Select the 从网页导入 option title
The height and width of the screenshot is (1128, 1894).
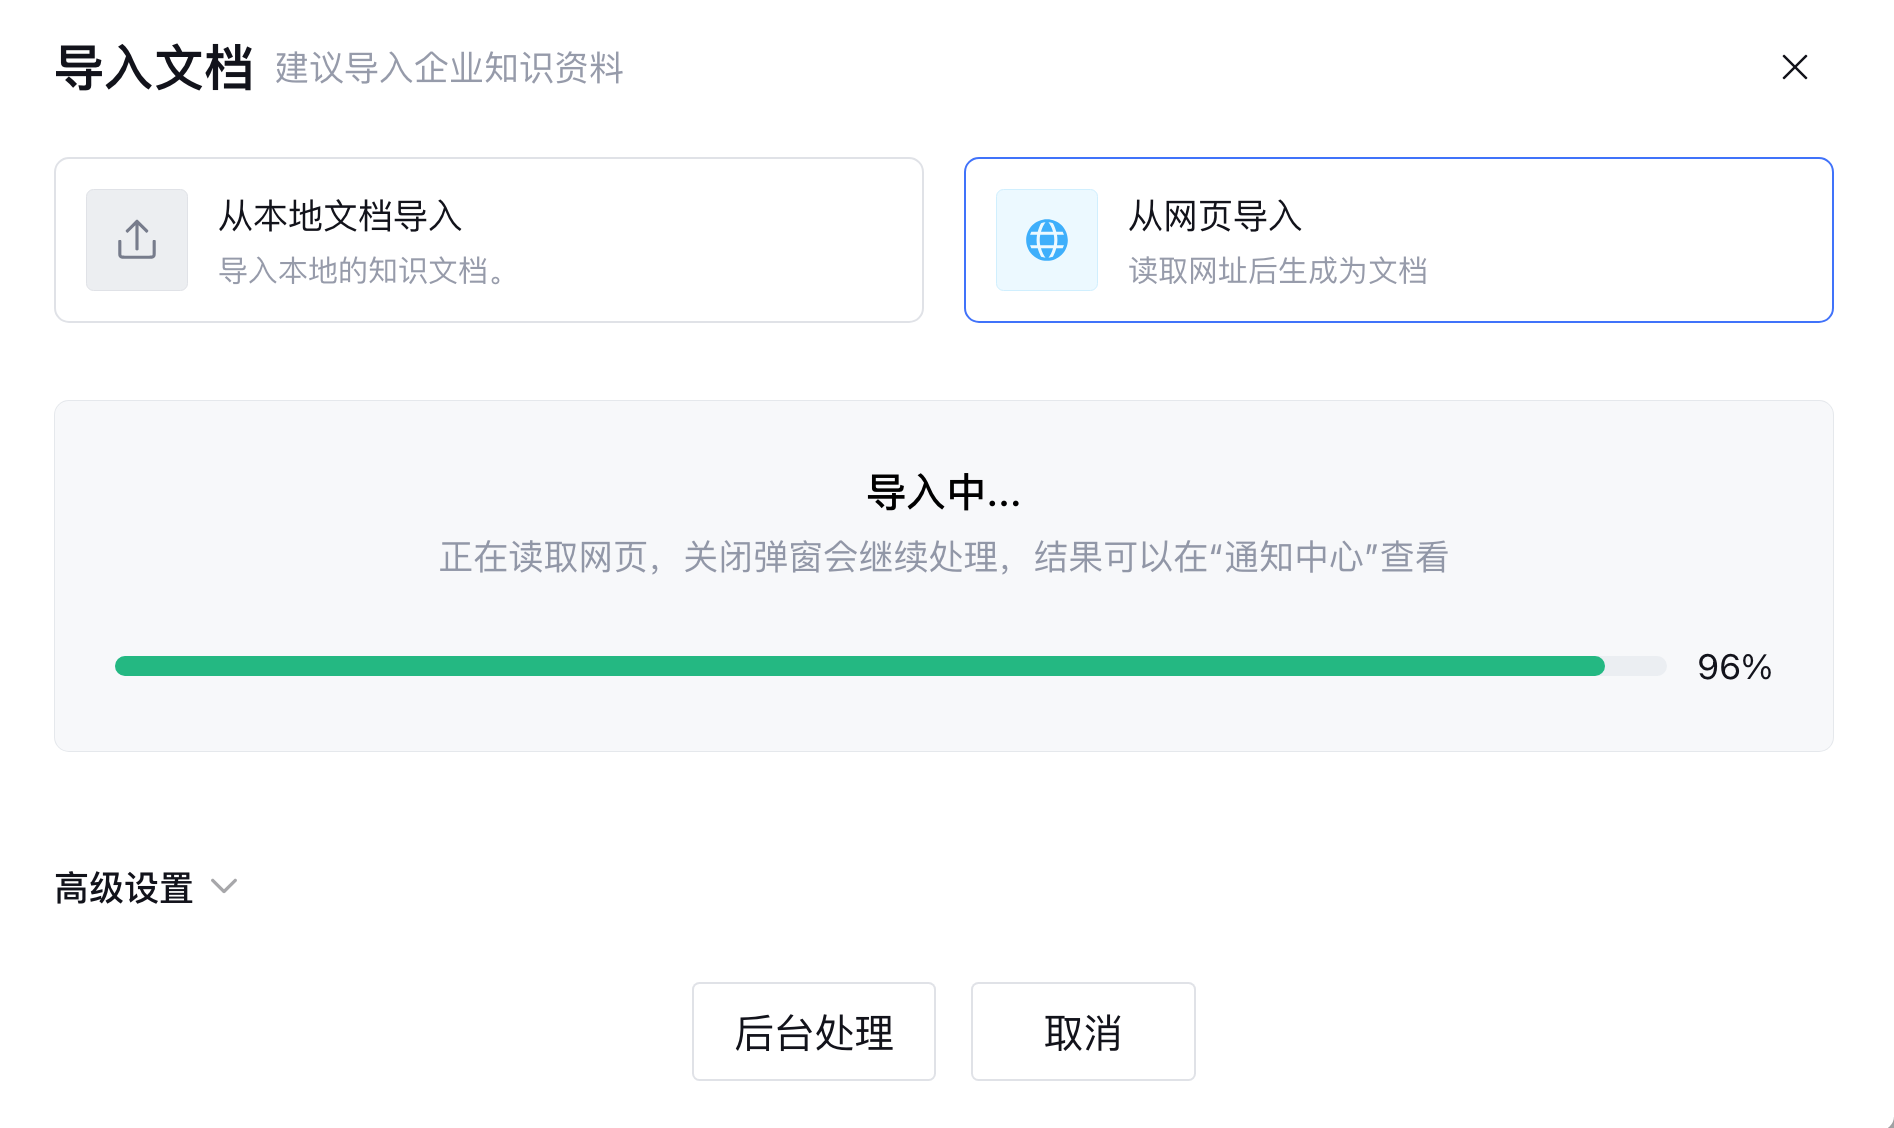point(1215,216)
